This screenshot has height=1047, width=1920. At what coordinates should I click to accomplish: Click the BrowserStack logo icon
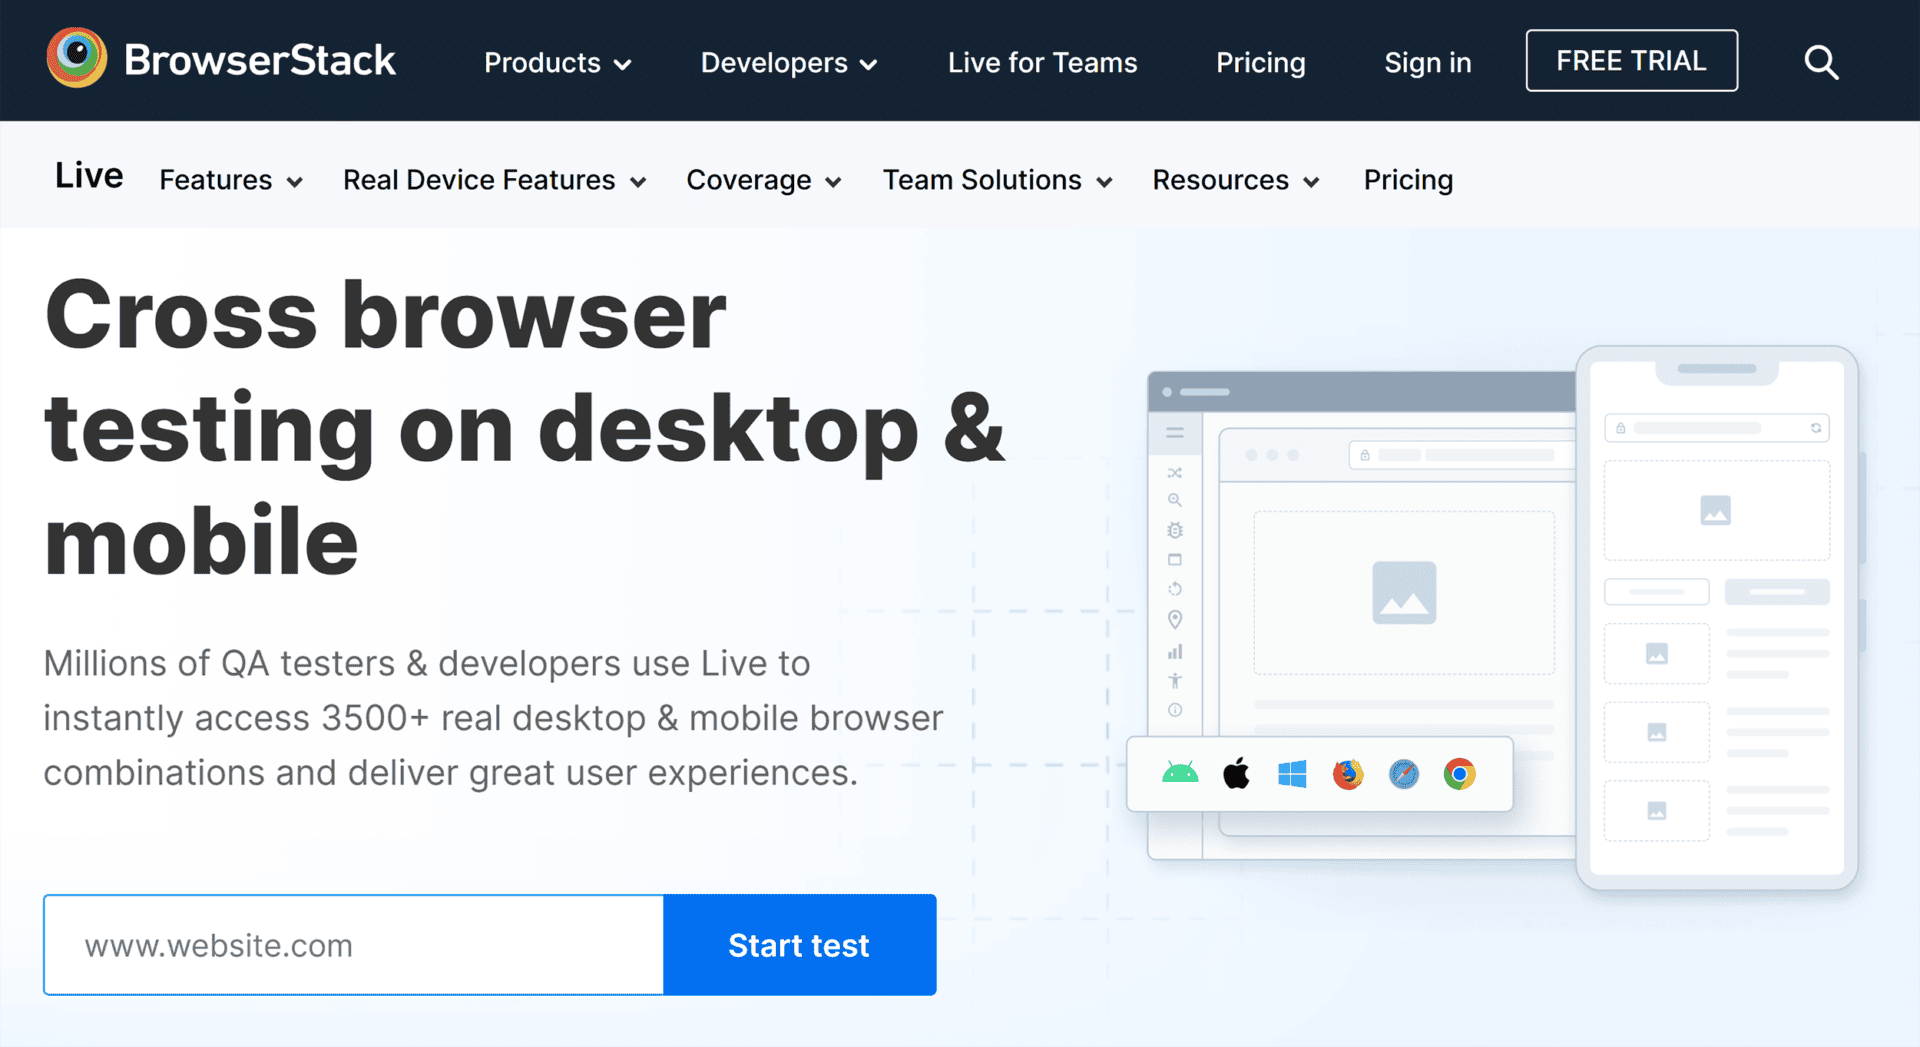click(76, 58)
